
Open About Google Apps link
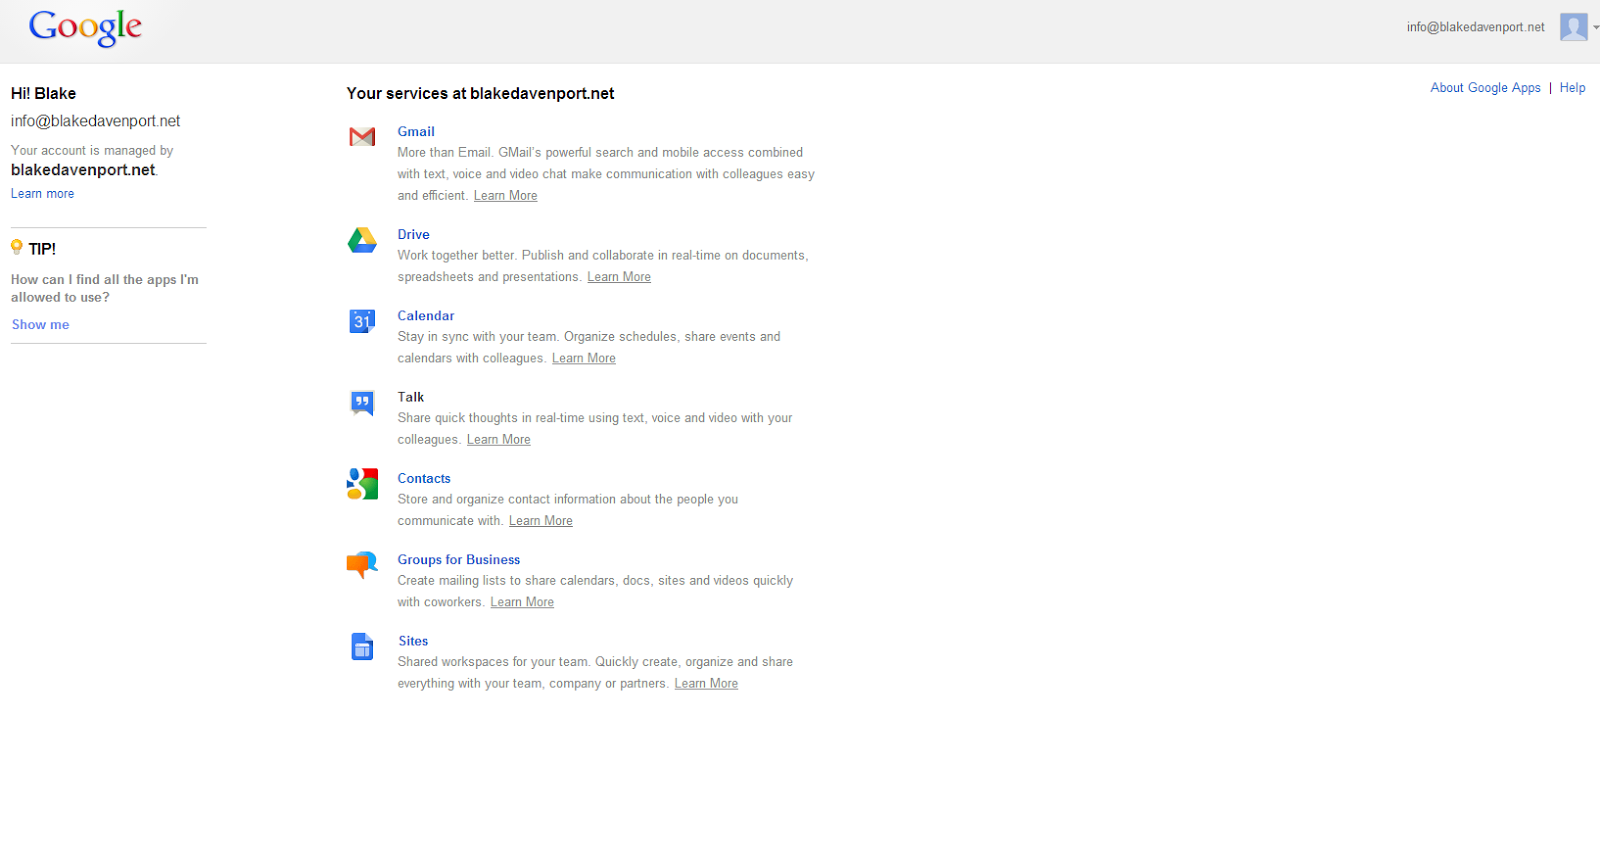click(x=1485, y=88)
